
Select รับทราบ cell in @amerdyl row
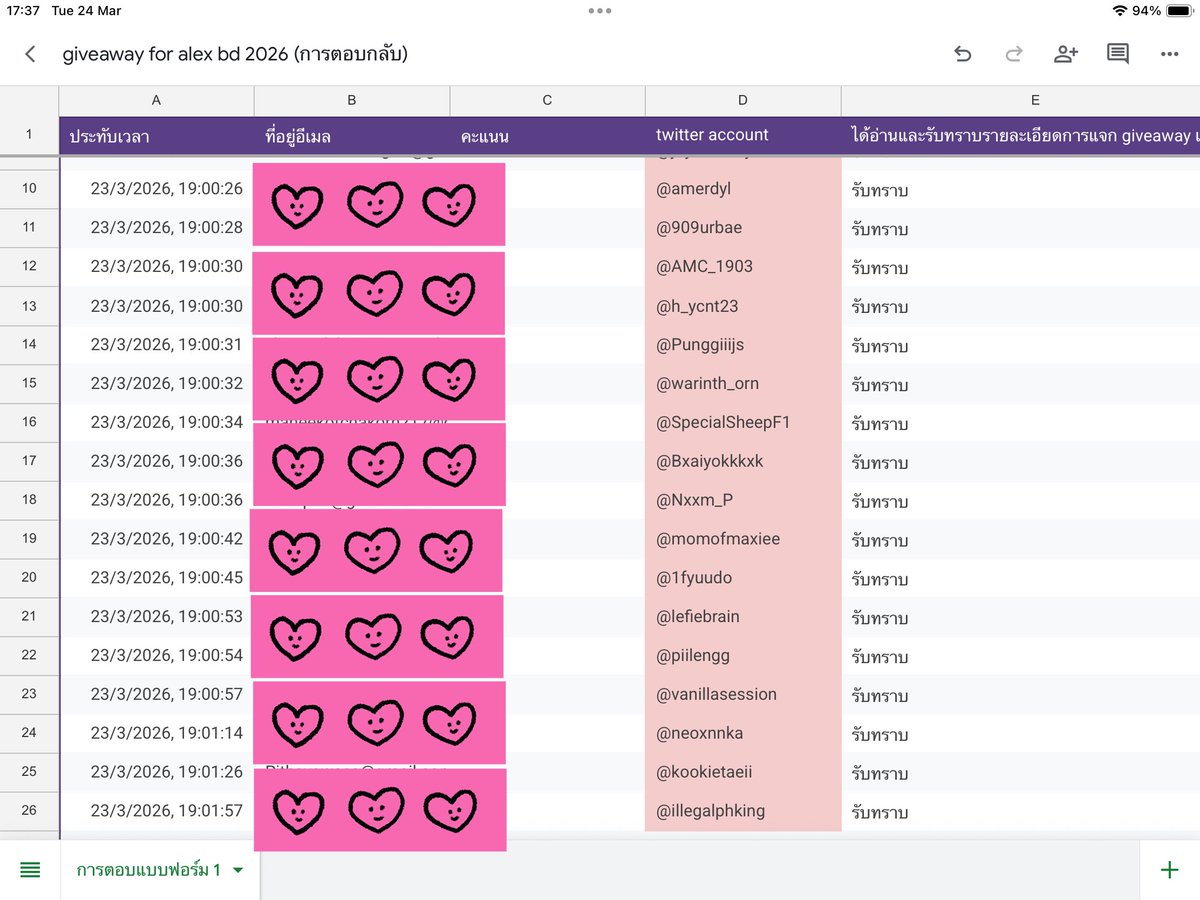(1020, 189)
